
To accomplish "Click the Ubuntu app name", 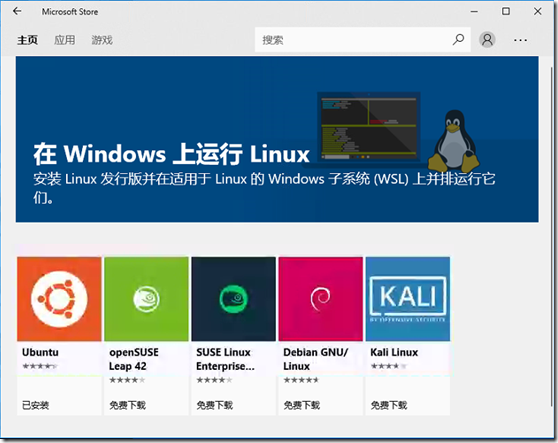I will (40, 352).
